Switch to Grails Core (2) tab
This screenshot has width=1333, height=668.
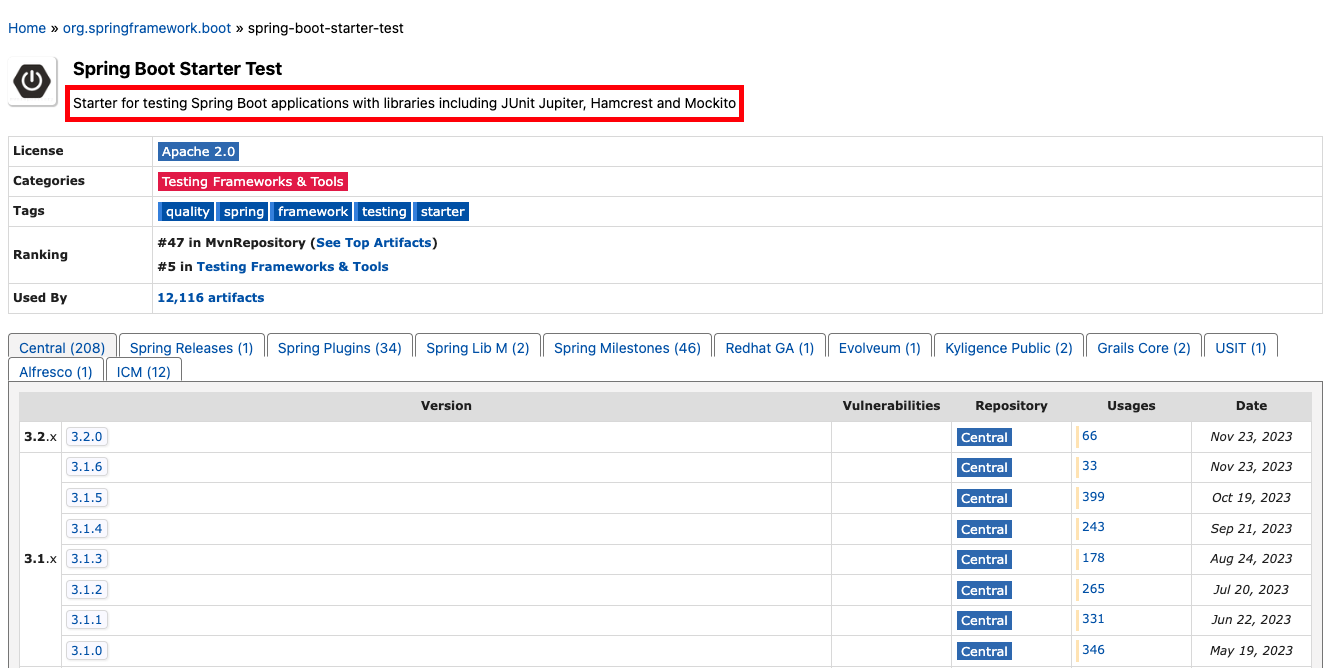coord(1144,347)
